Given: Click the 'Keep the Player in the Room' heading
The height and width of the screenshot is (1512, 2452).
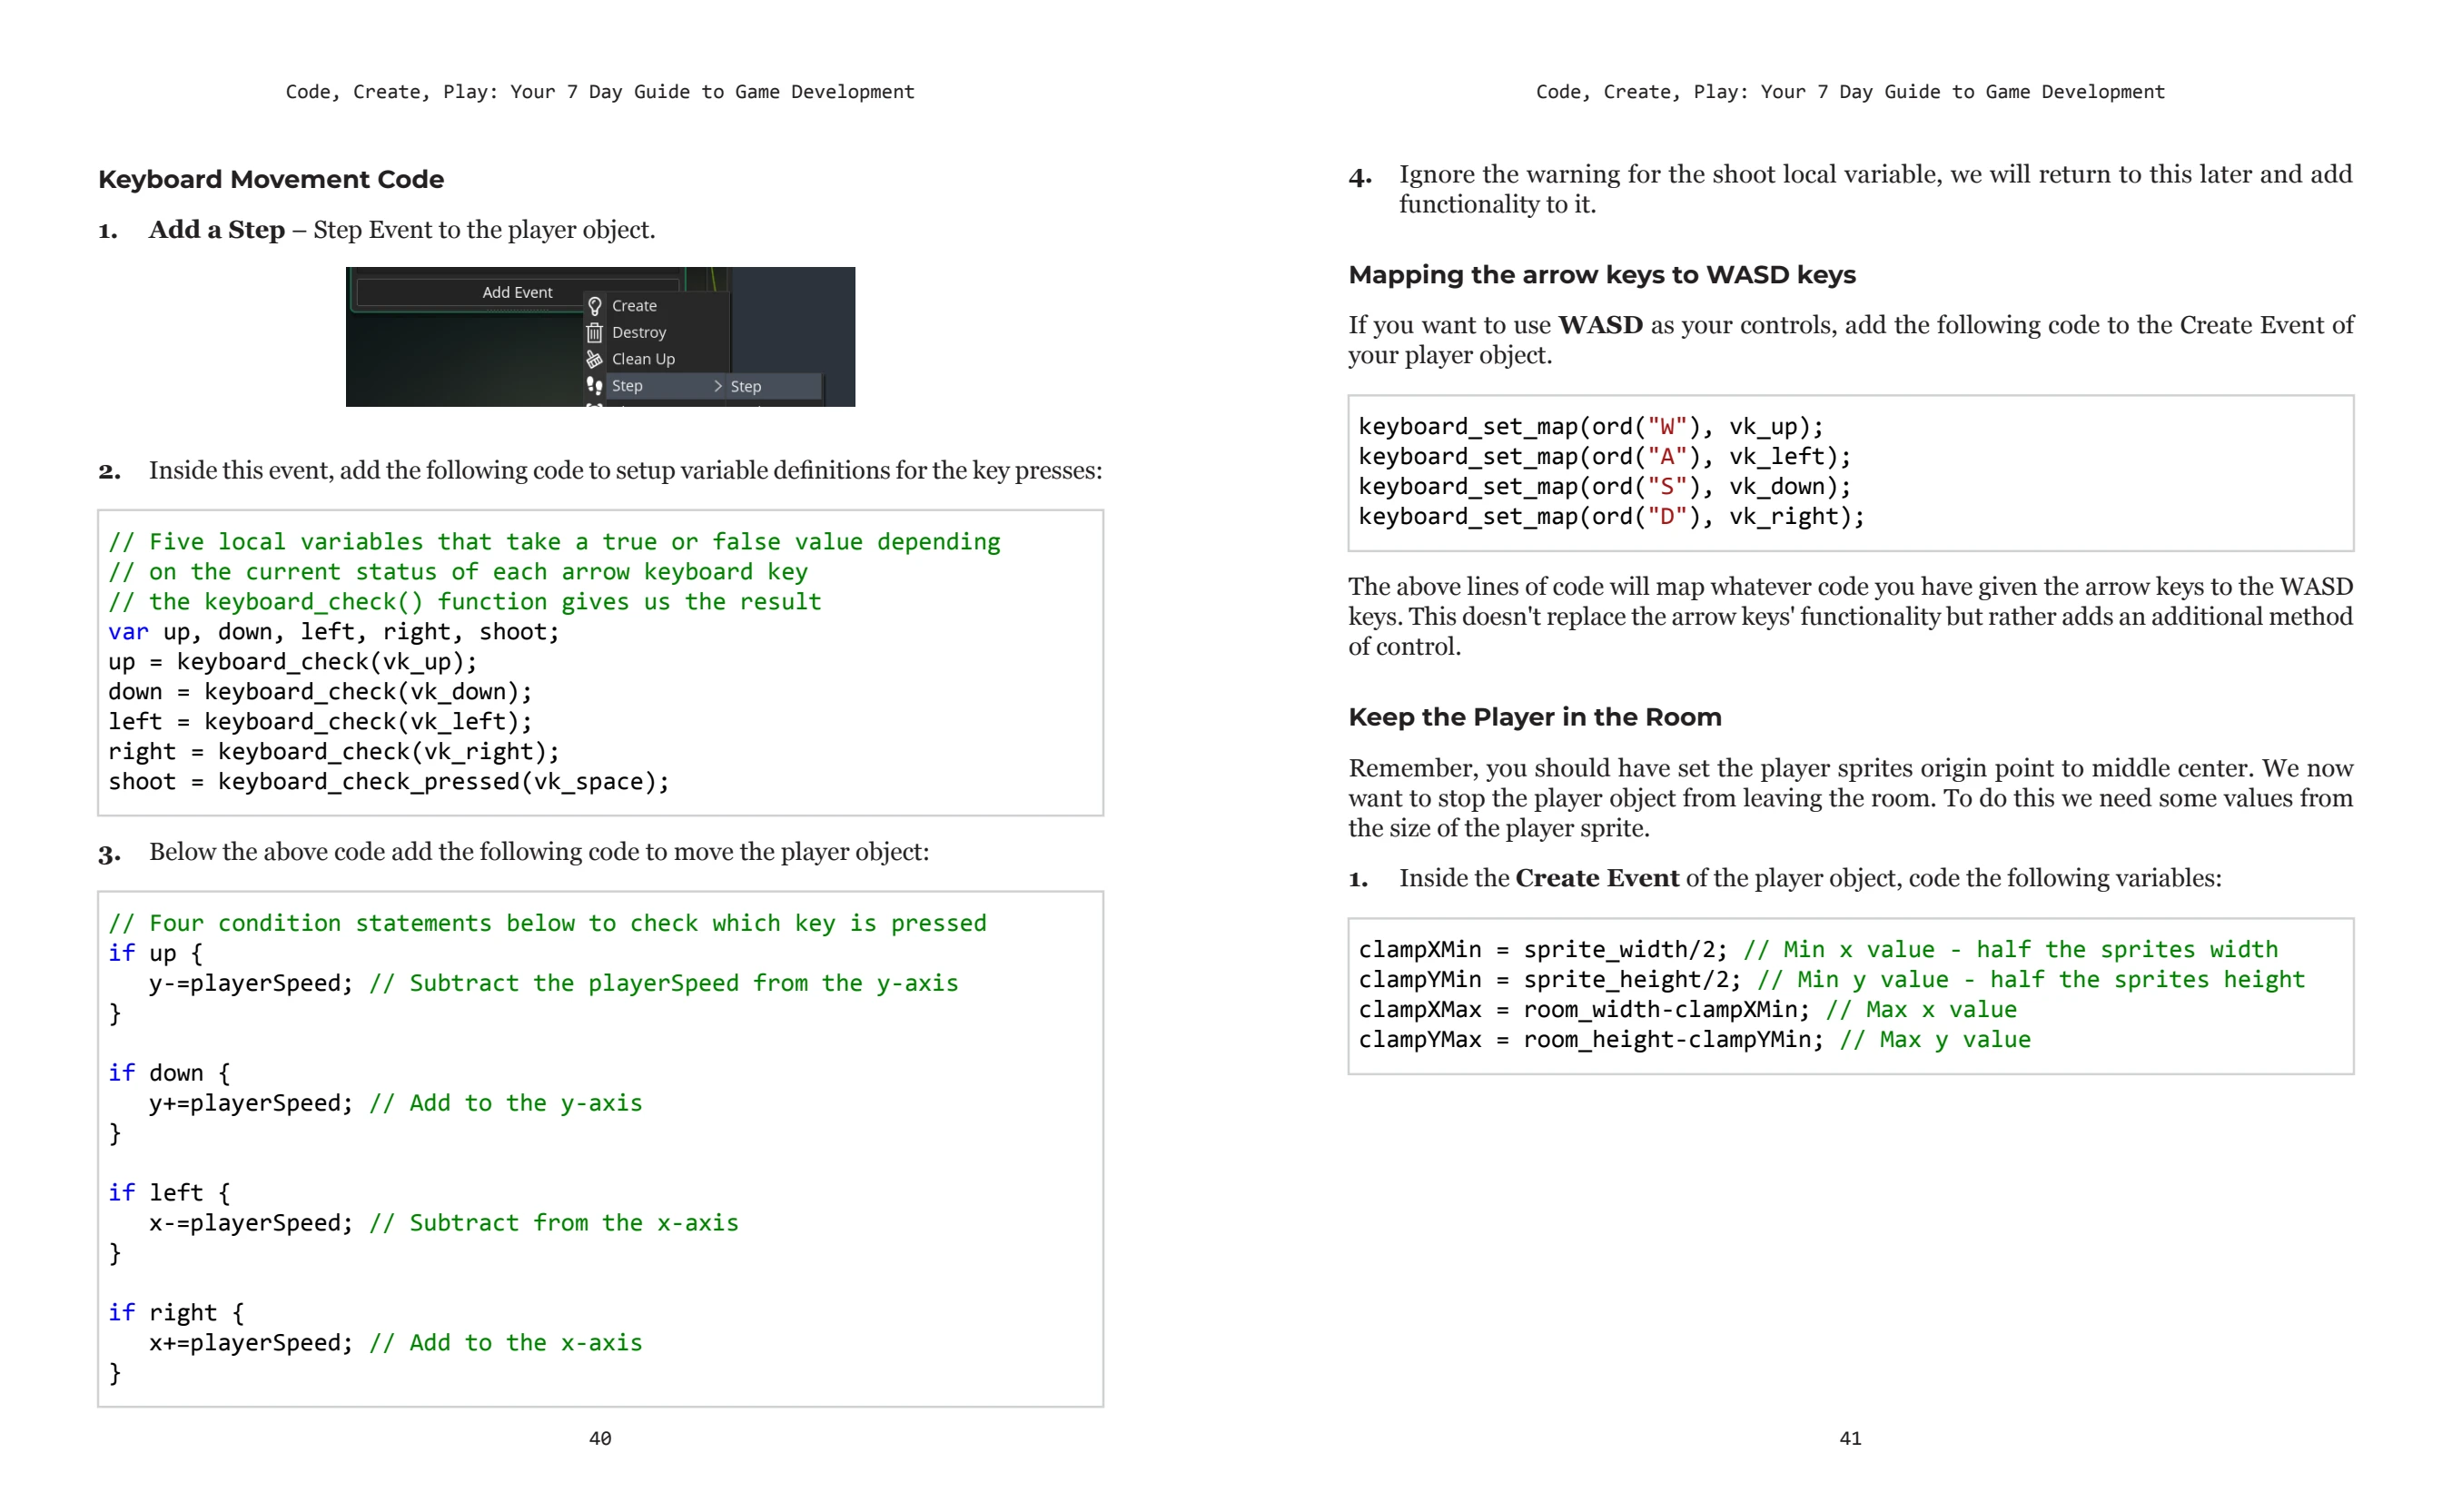Looking at the screenshot, I should pos(1534,717).
